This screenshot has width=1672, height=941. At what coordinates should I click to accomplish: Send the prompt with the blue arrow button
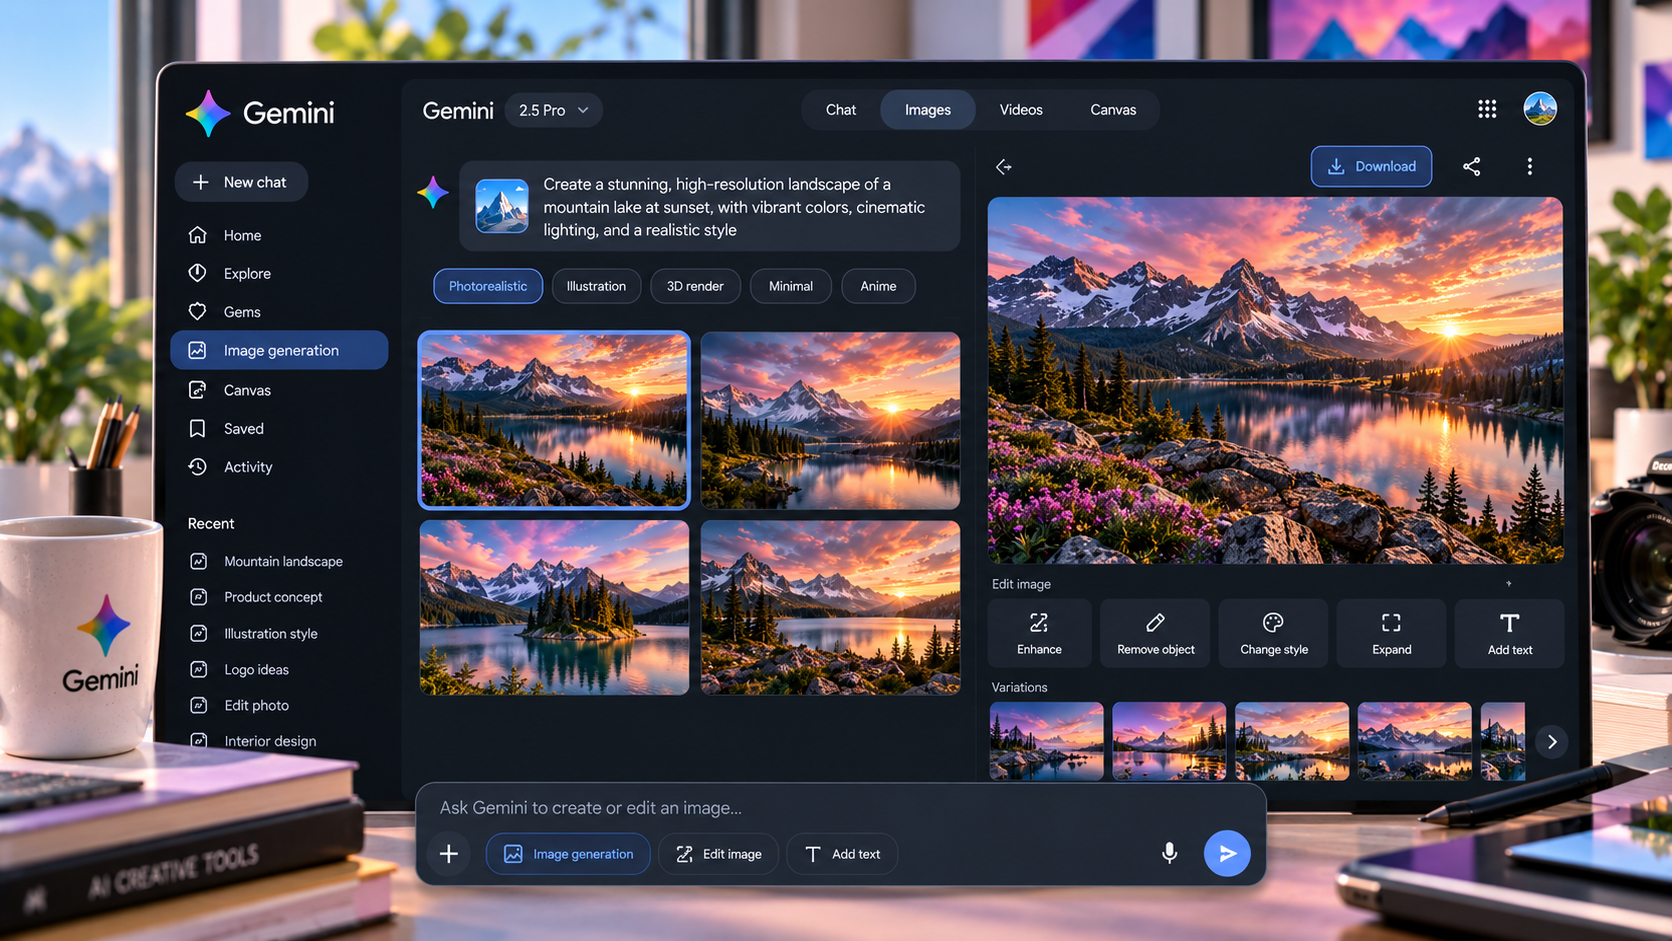1227,853
